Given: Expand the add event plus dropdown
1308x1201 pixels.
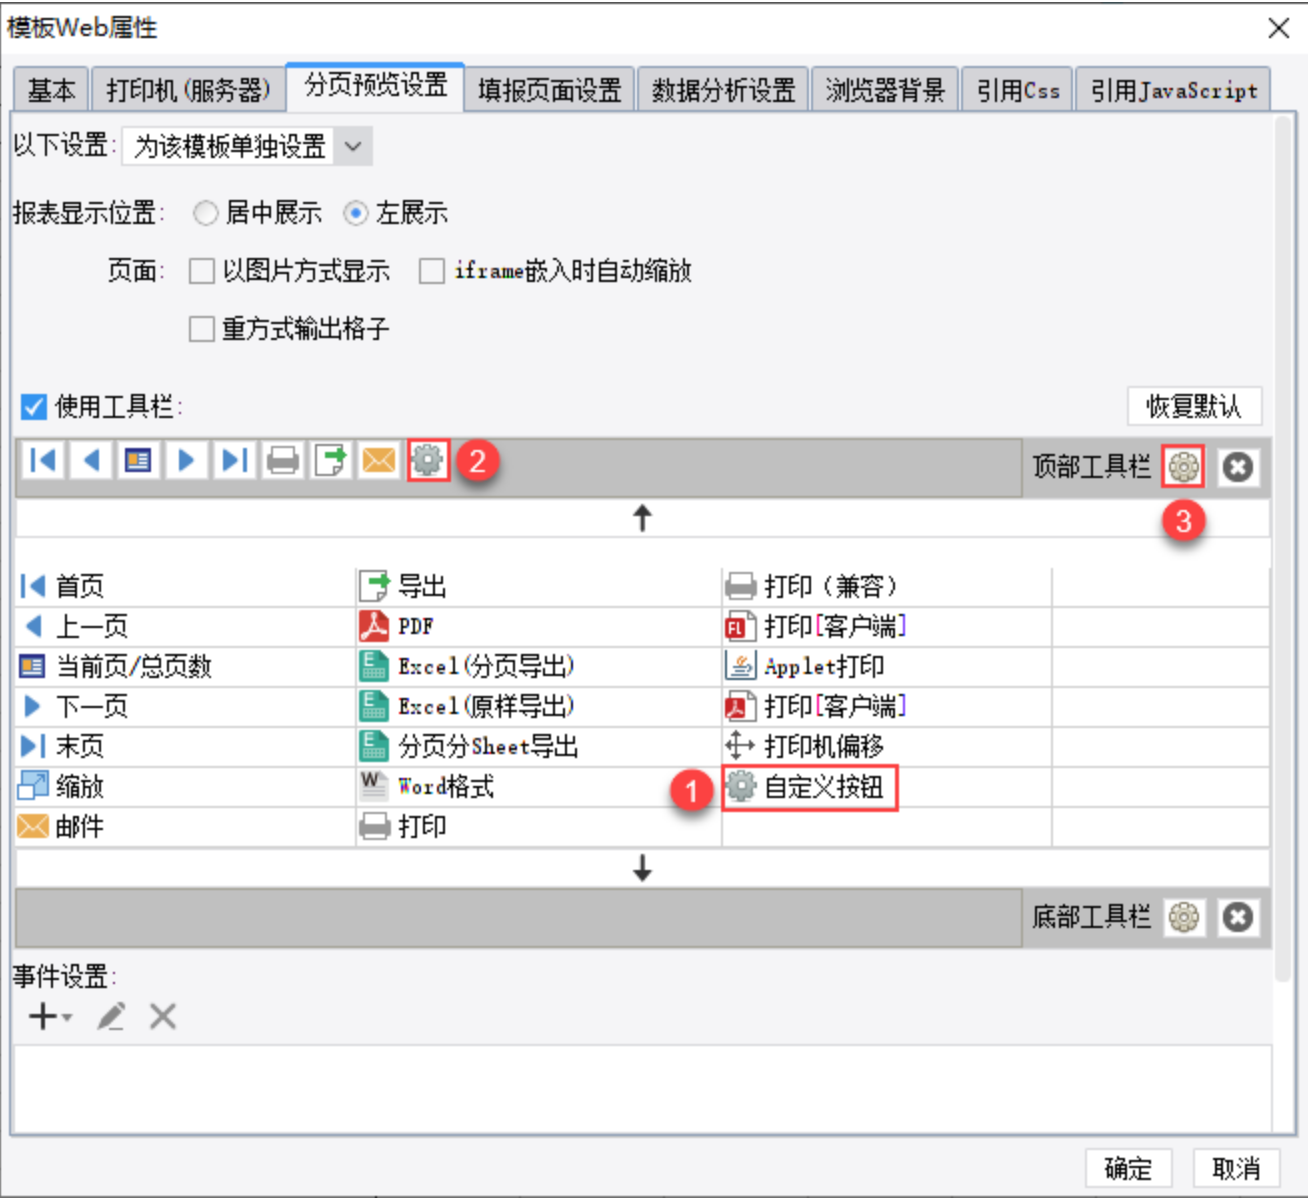Looking at the screenshot, I should pos(50,1017).
